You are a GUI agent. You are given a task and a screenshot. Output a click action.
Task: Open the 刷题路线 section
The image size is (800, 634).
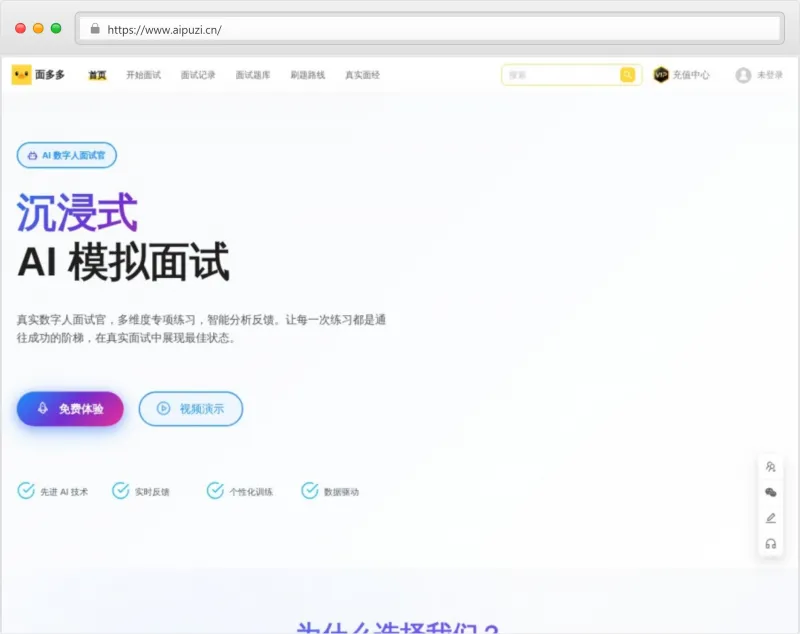308,74
